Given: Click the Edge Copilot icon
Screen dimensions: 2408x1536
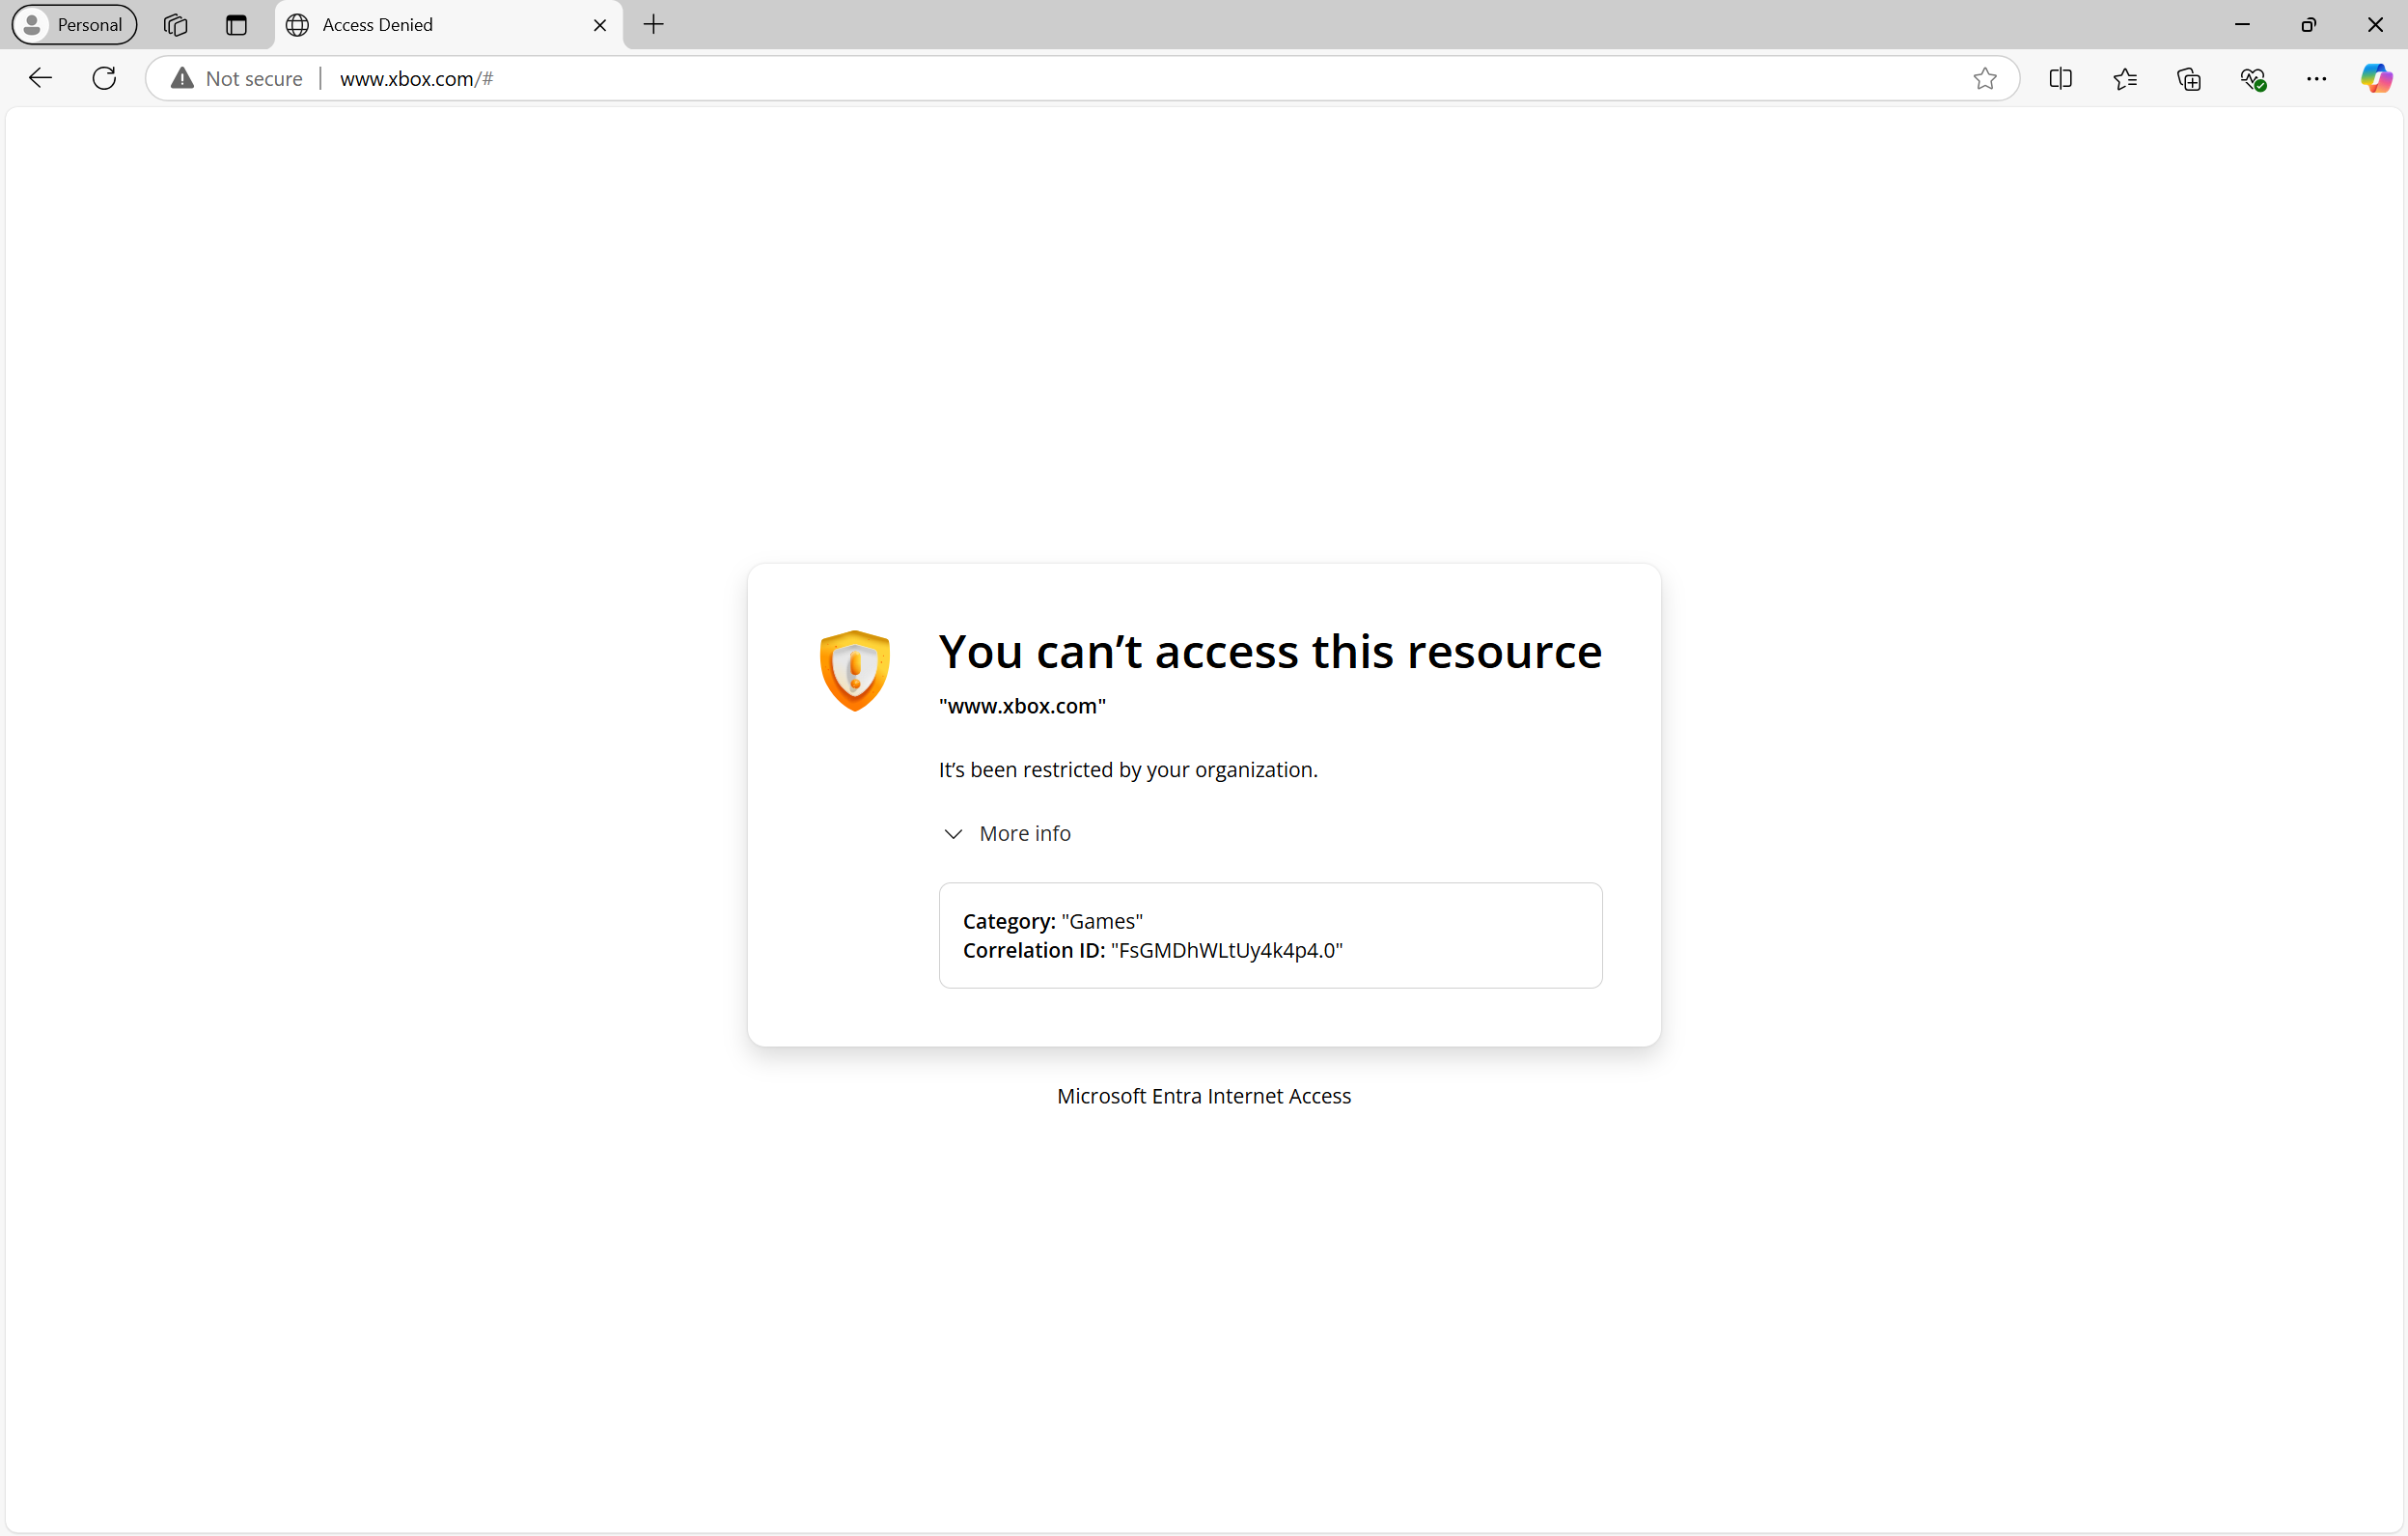Looking at the screenshot, I should (2376, 79).
